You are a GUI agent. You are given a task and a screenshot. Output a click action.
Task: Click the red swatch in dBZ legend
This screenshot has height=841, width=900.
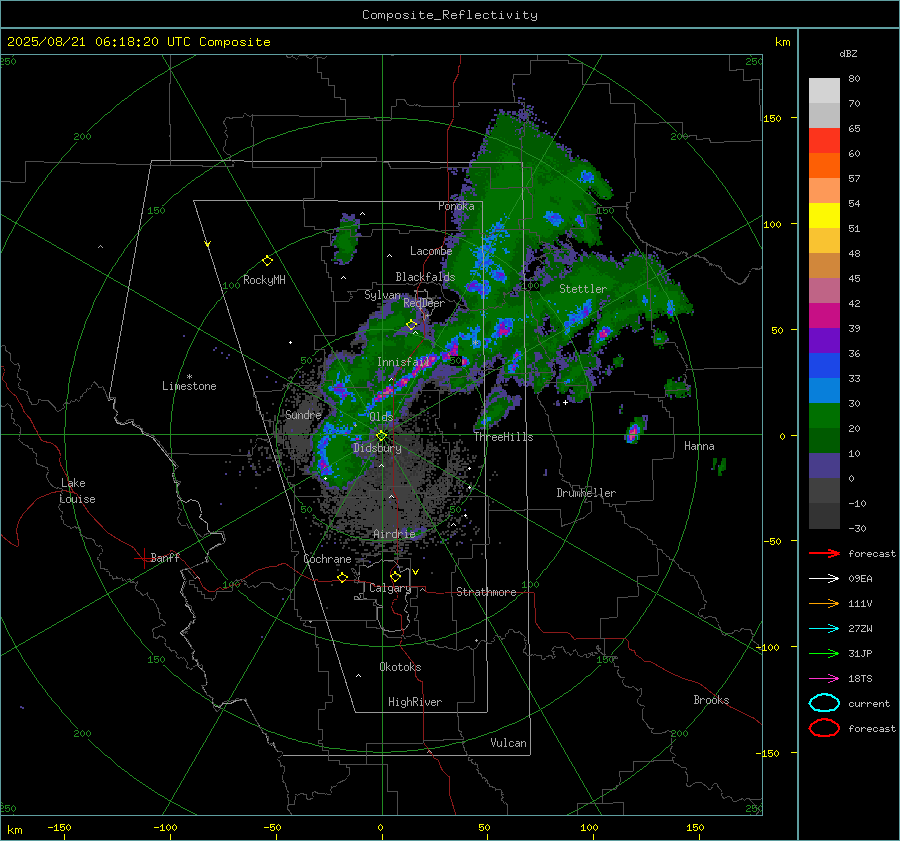824,141
